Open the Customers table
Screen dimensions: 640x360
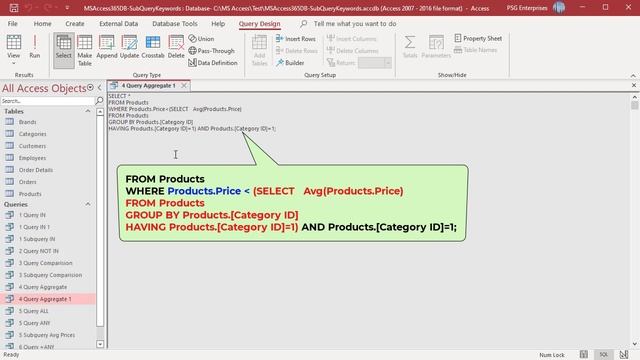click(32, 146)
